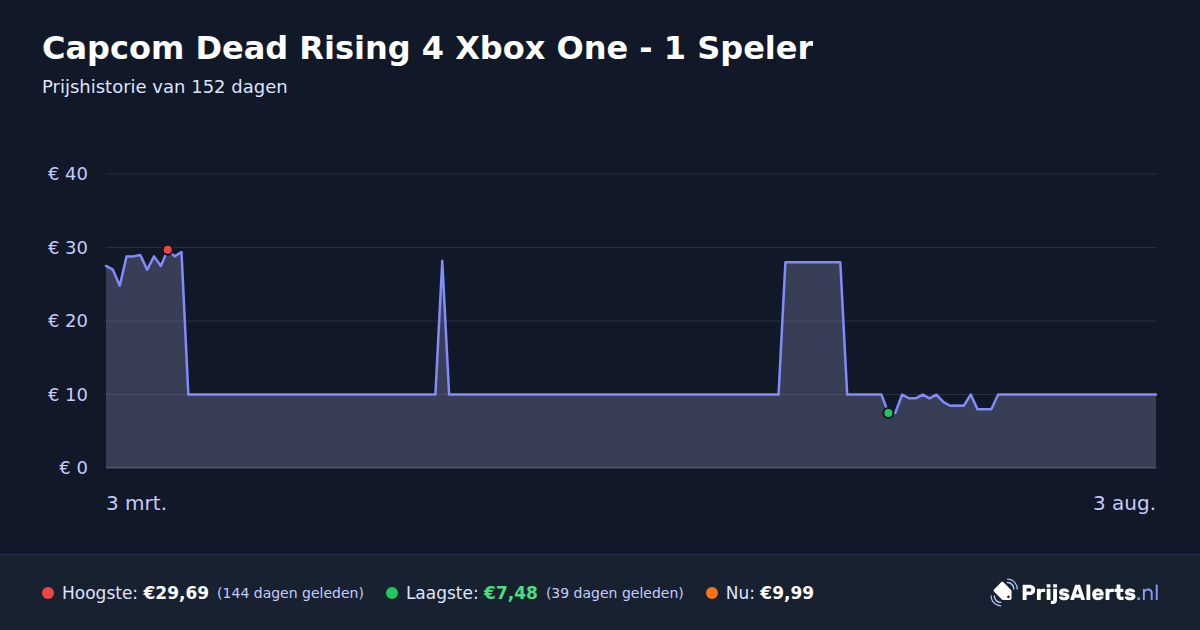
Task: Click the green dot beside Laagste
Action: pyautogui.click(x=392, y=593)
